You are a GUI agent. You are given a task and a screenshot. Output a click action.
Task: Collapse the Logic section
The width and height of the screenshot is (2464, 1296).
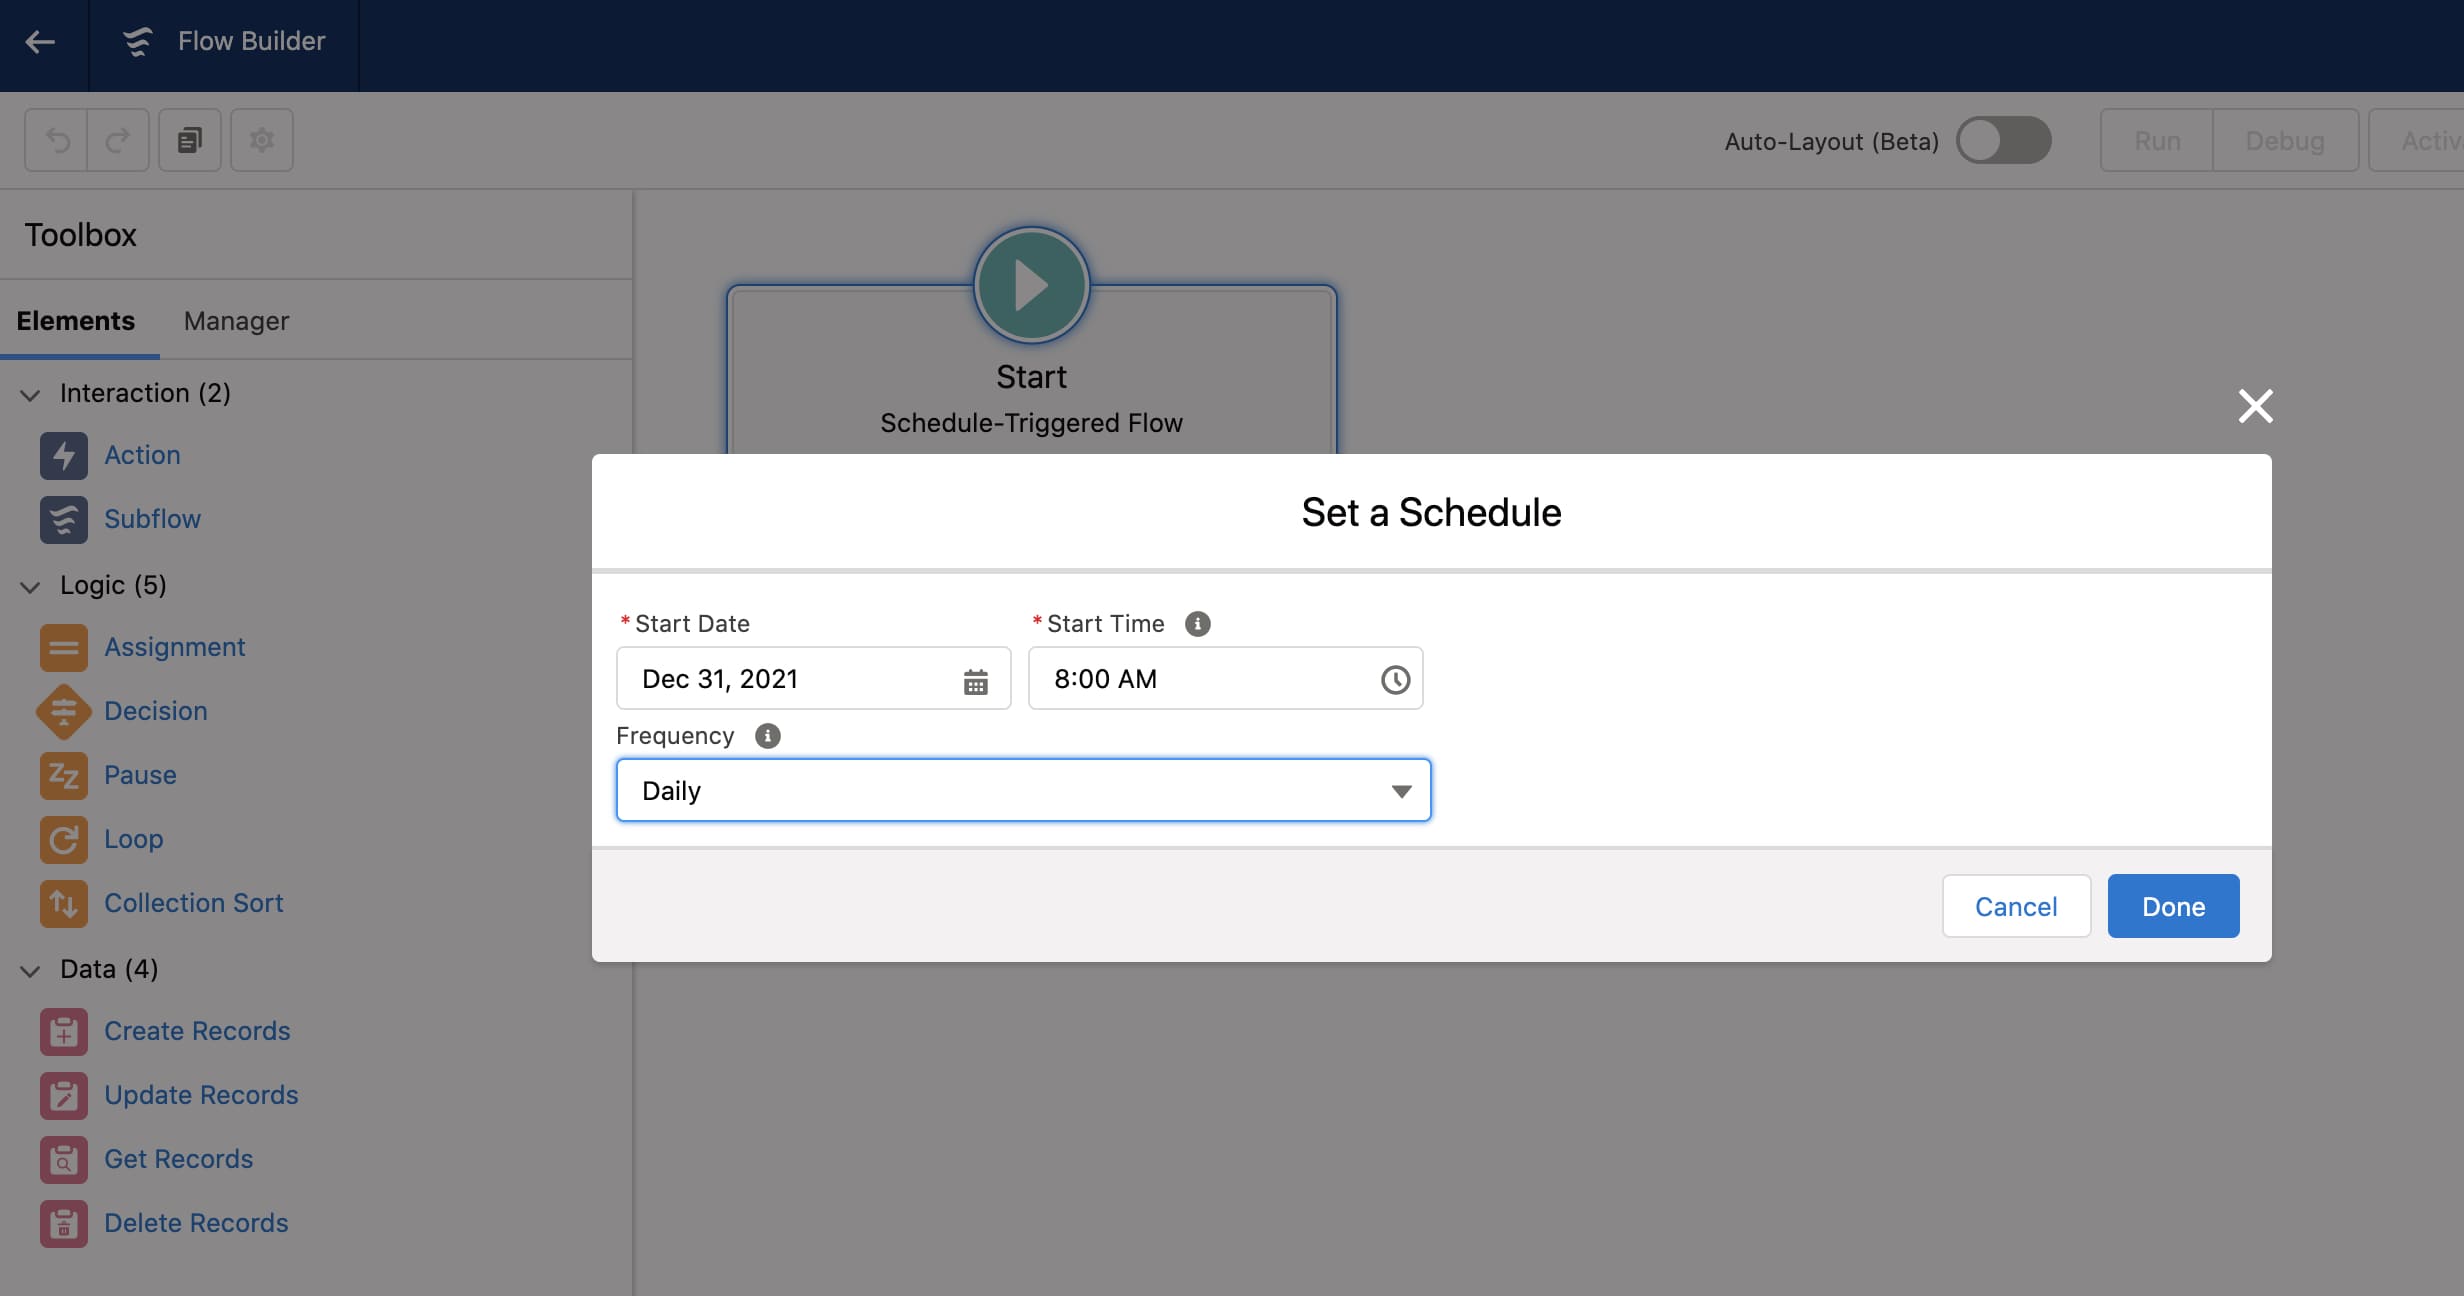pos(29,587)
